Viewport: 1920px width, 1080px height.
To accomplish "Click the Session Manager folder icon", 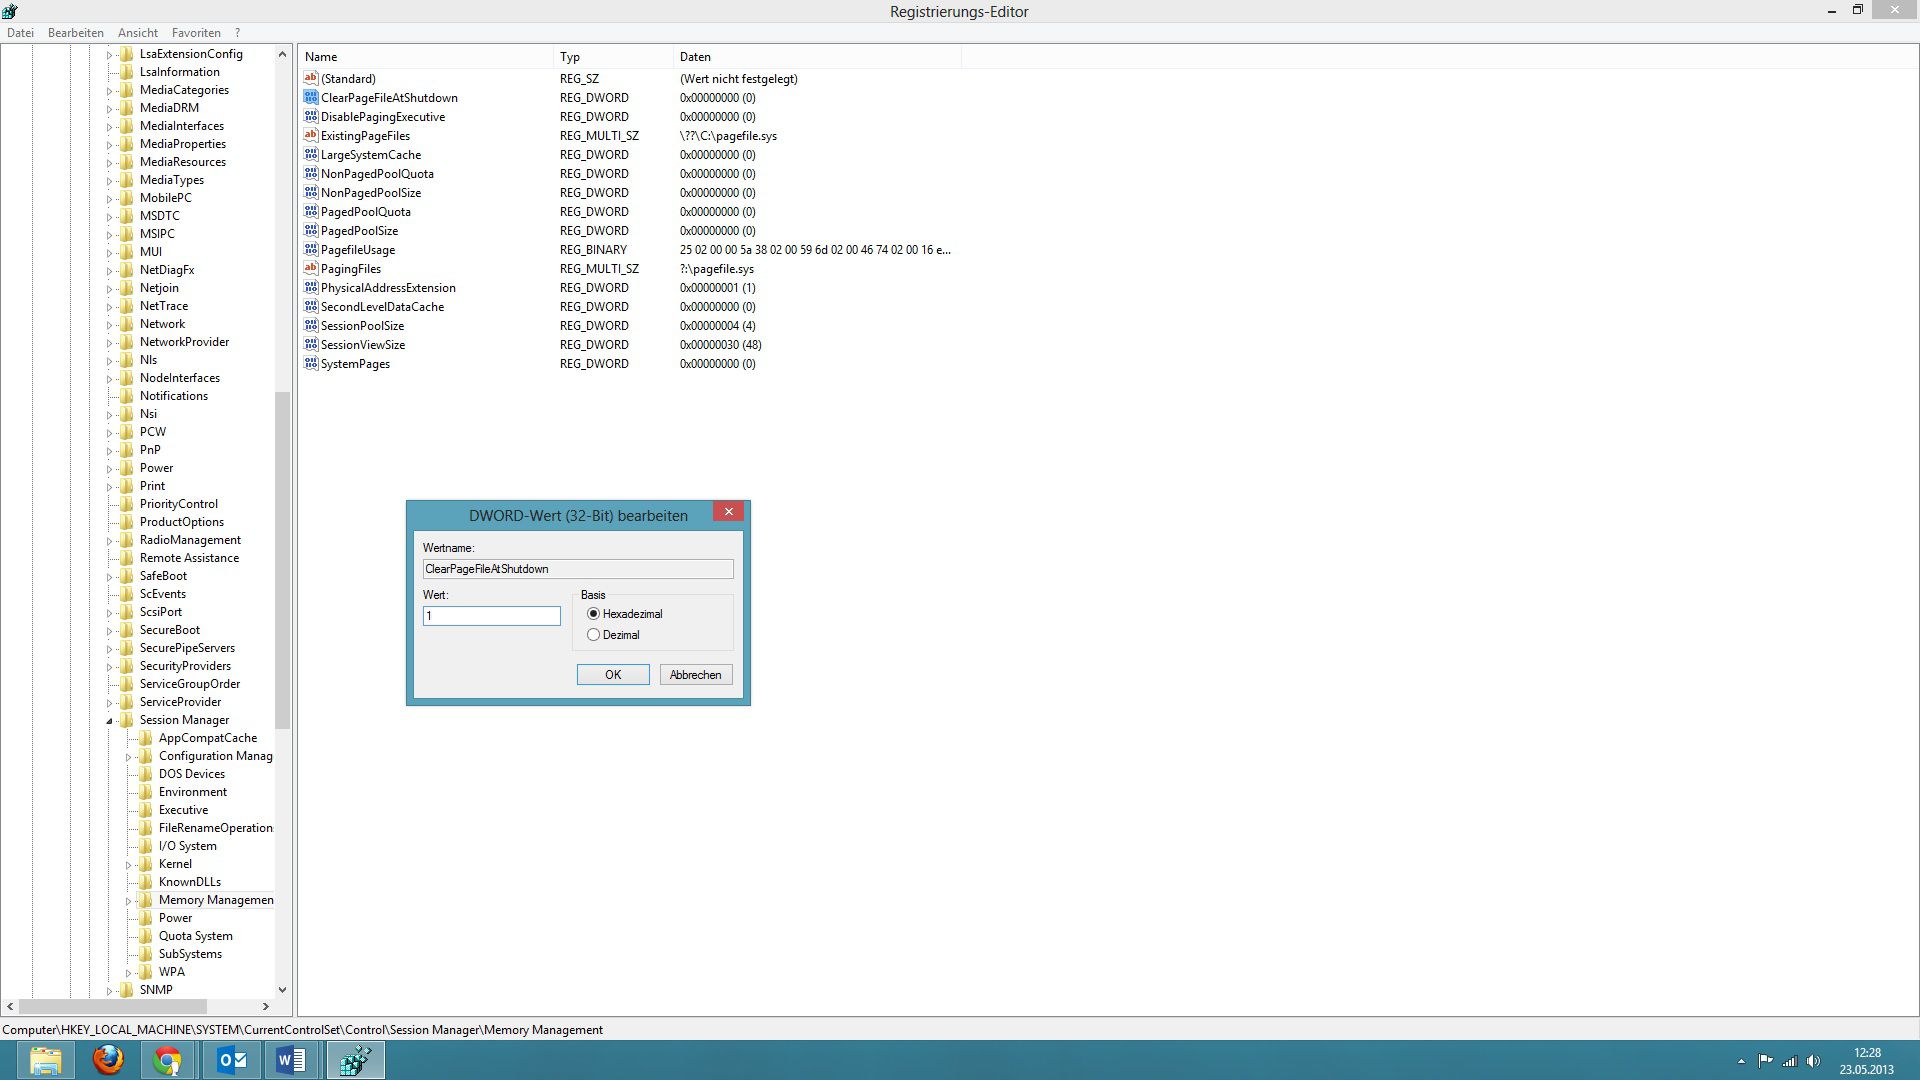I will pyautogui.click(x=127, y=720).
